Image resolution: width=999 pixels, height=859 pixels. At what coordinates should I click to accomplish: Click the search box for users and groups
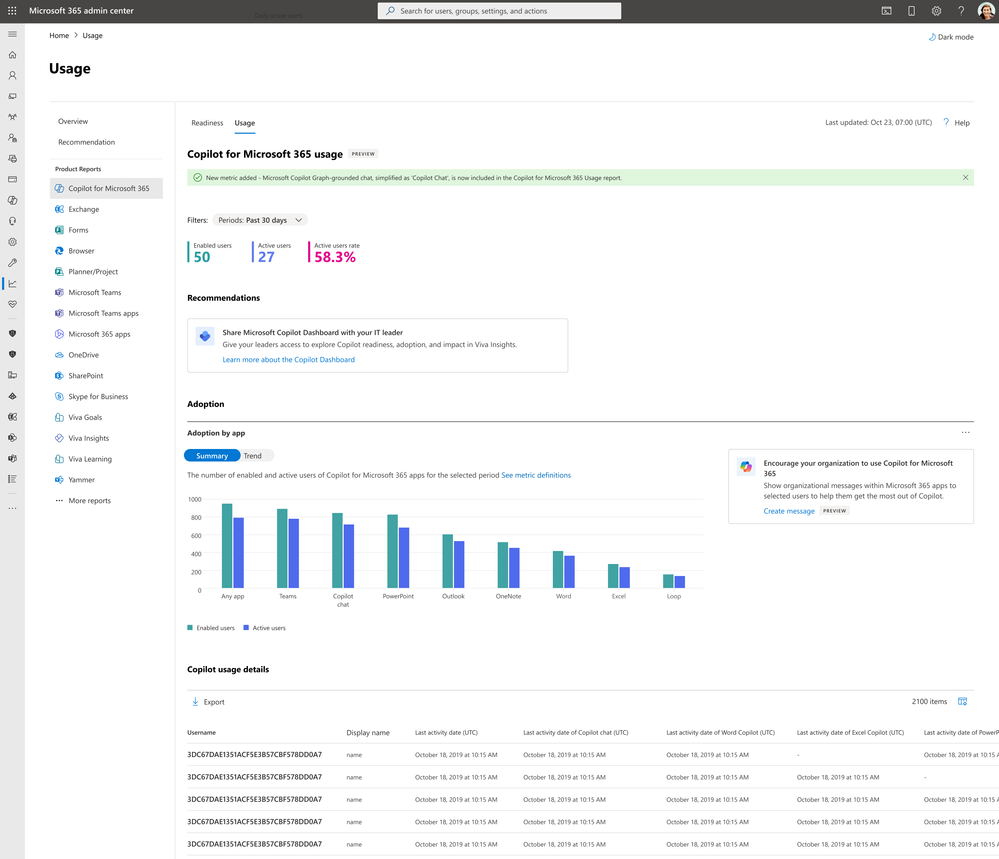[x=500, y=11]
